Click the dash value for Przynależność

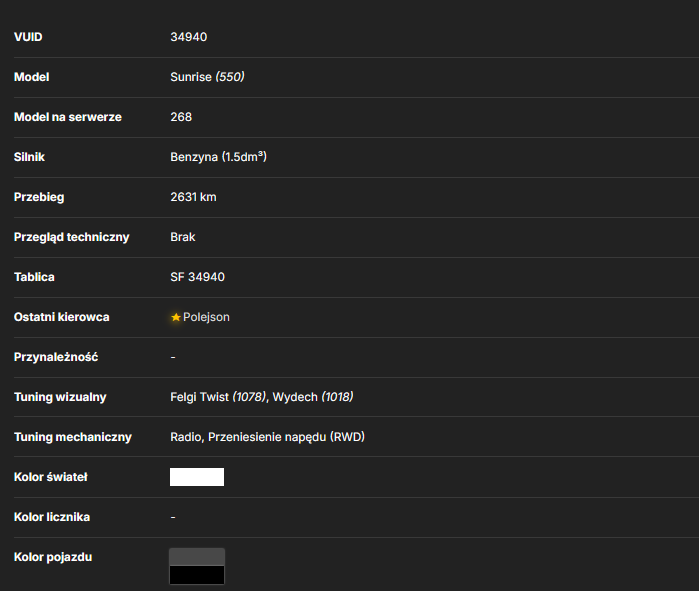point(173,357)
